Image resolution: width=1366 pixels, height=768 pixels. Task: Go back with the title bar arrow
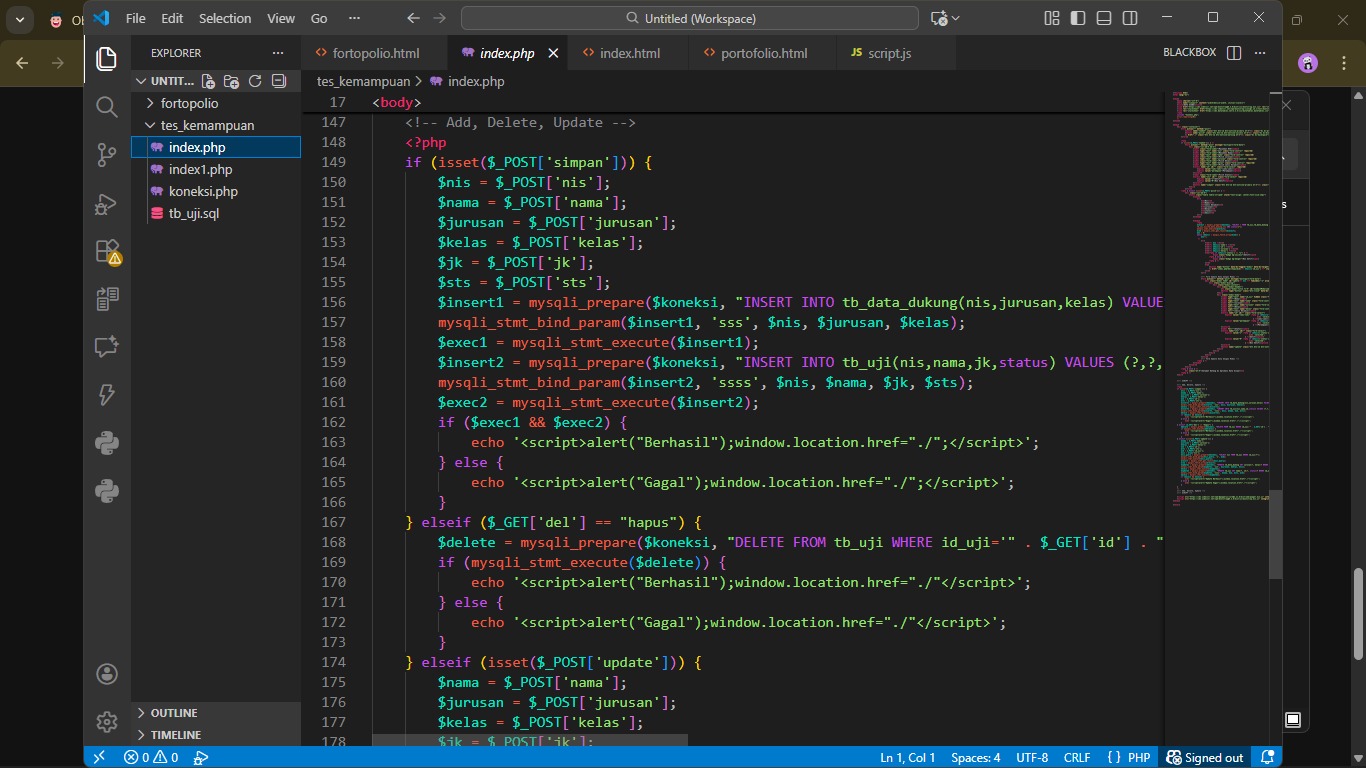[x=413, y=18]
